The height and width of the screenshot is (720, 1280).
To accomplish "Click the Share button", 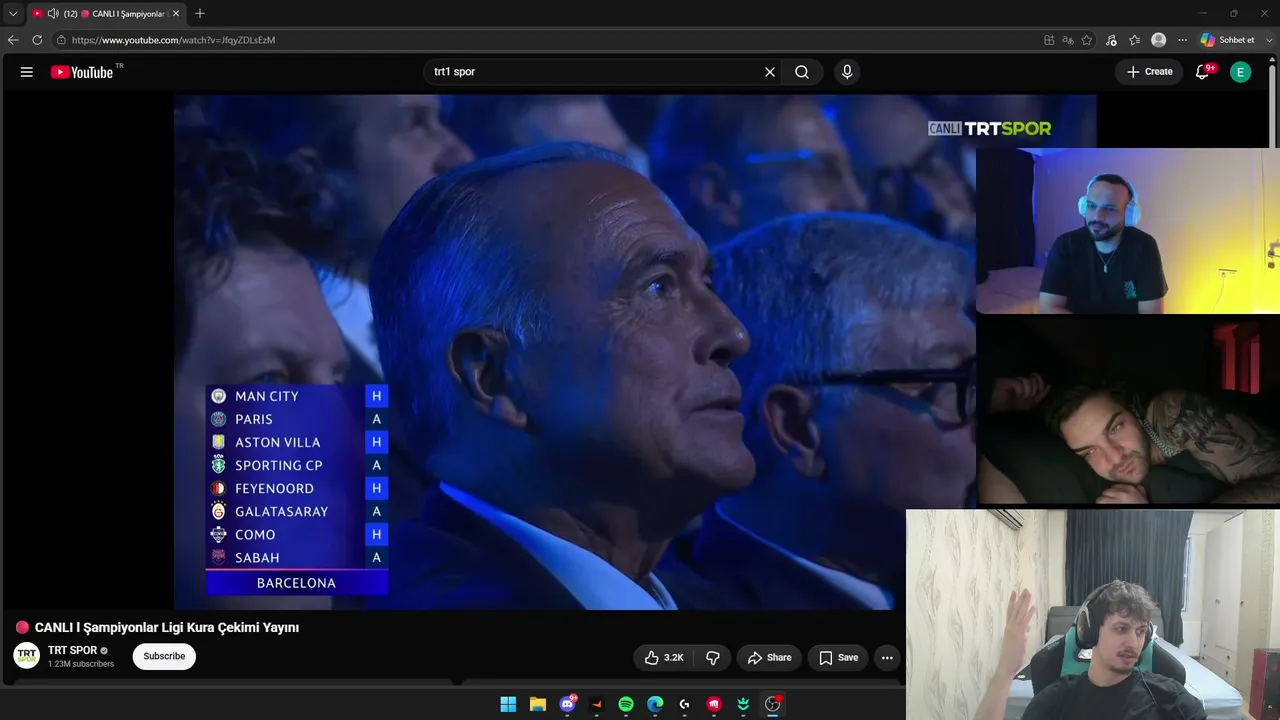I will coord(769,657).
